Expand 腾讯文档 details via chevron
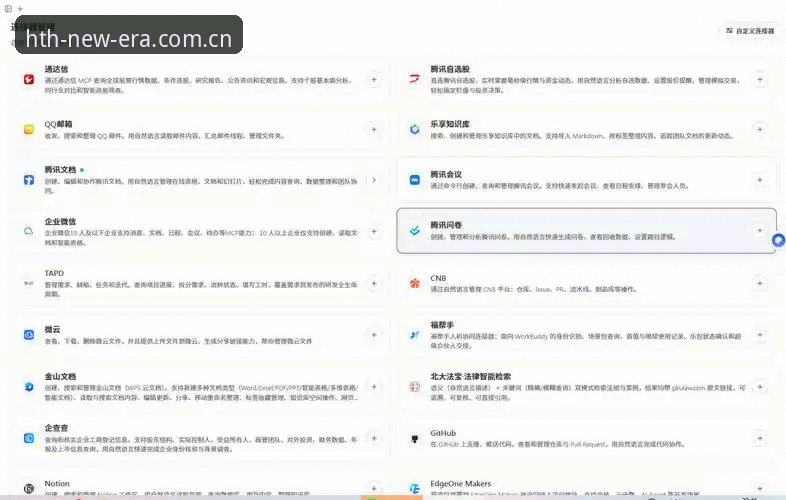The height and width of the screenshot is (500, 786). 374,180
